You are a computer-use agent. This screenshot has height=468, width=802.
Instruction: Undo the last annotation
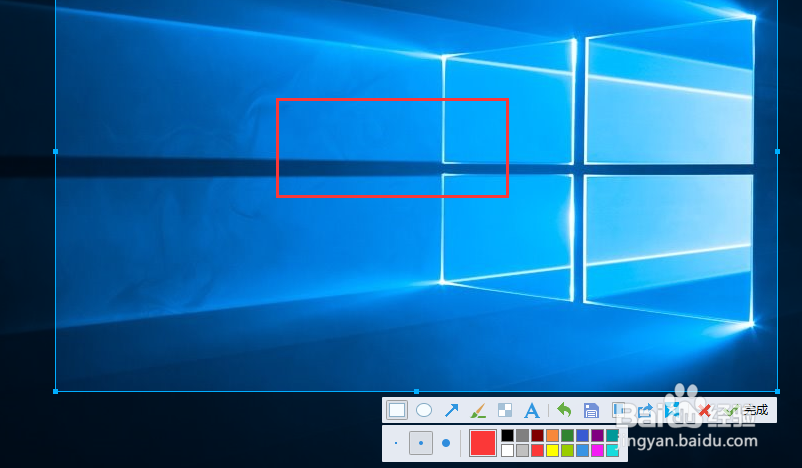(x=564, y=410)
